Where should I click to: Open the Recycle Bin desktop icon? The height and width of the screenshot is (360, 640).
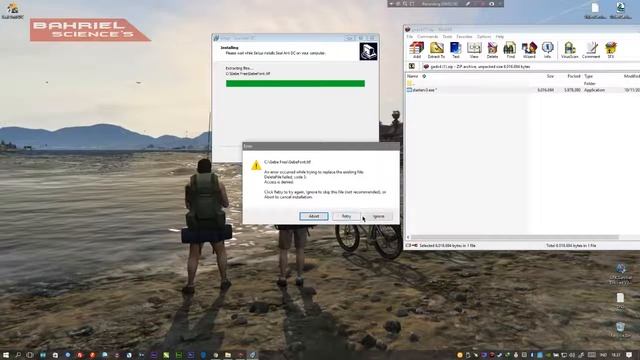[x=620, y=330]
